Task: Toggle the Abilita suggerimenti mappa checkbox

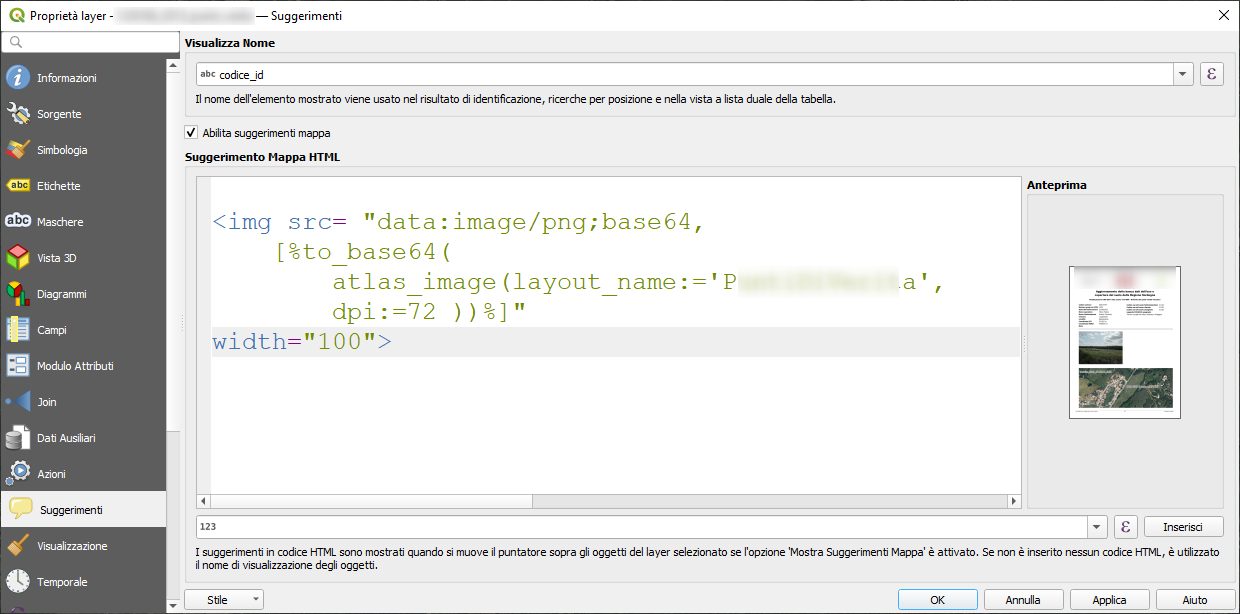Action: pyautogui.click(x=191, y=133)
